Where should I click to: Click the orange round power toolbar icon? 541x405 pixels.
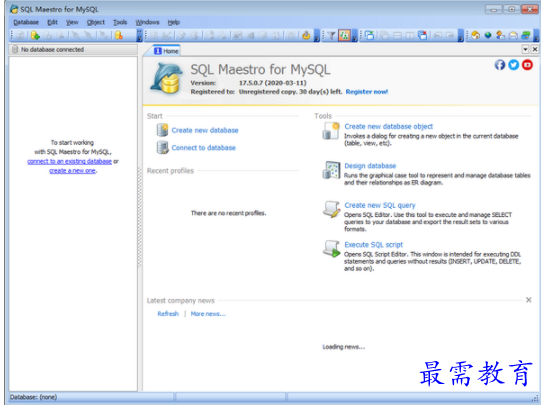pyautogui.click(x=306, y=35)
